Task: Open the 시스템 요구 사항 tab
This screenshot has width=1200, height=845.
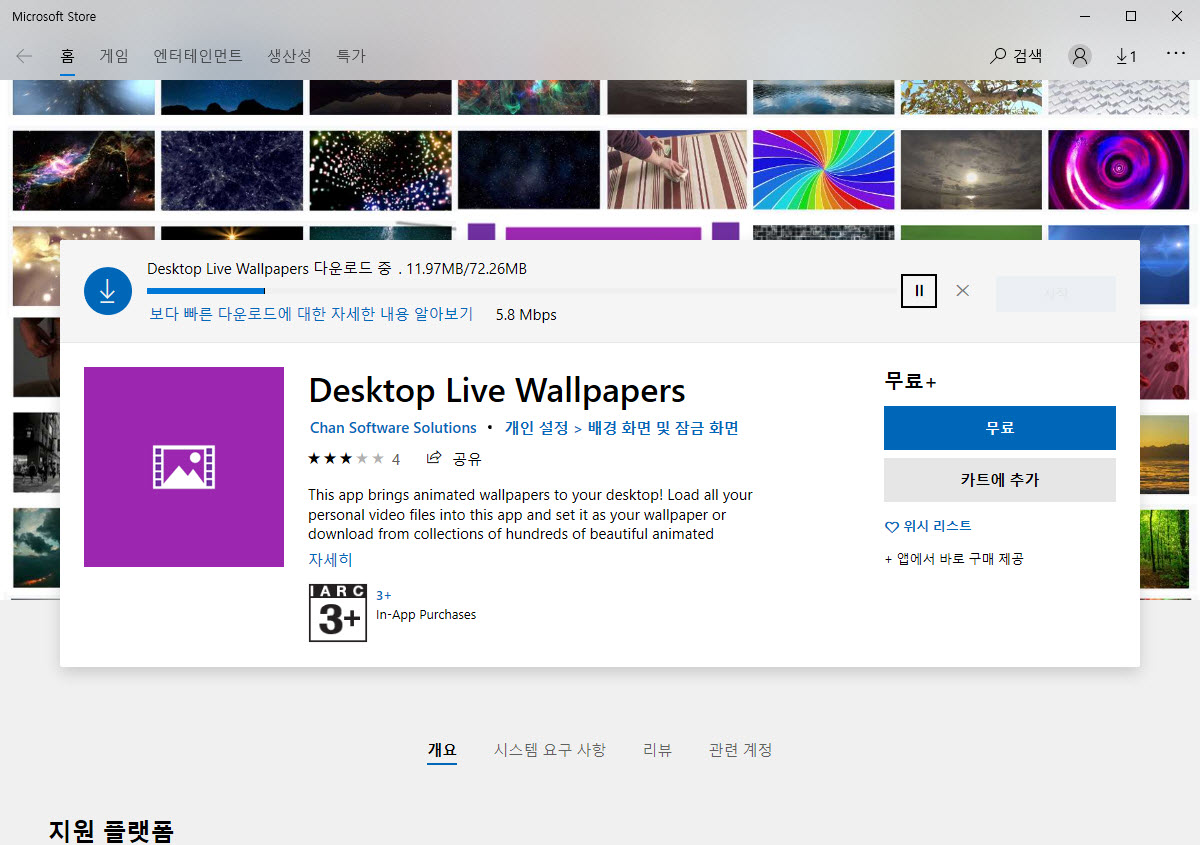Action: tap(549, 750)
